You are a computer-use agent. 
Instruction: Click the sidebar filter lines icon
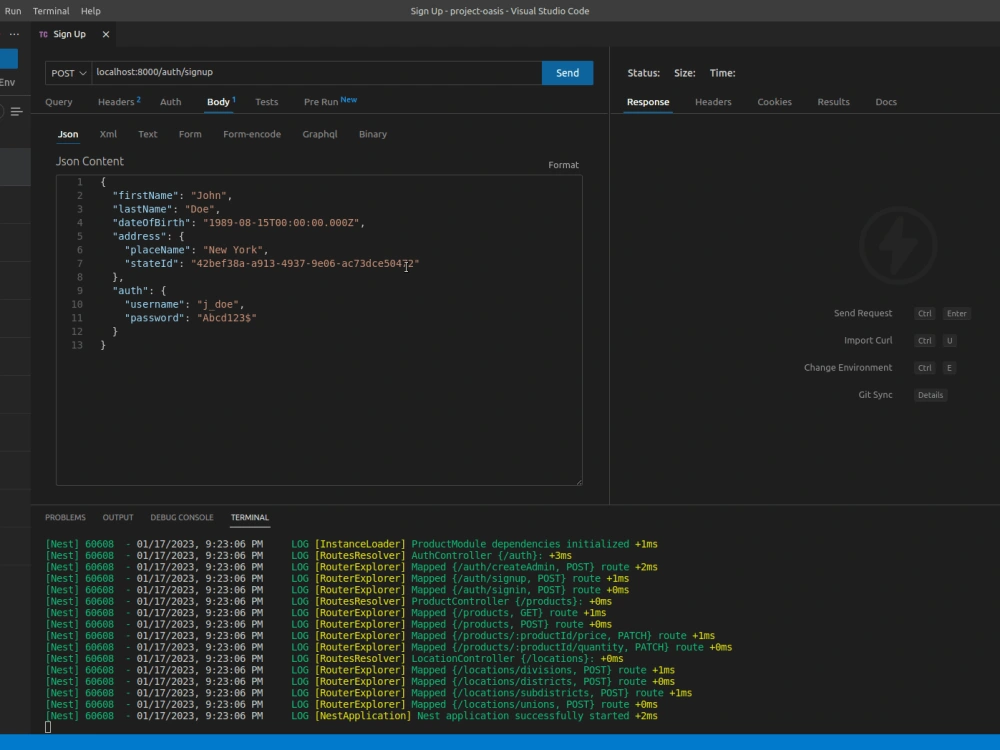(17, 112)
